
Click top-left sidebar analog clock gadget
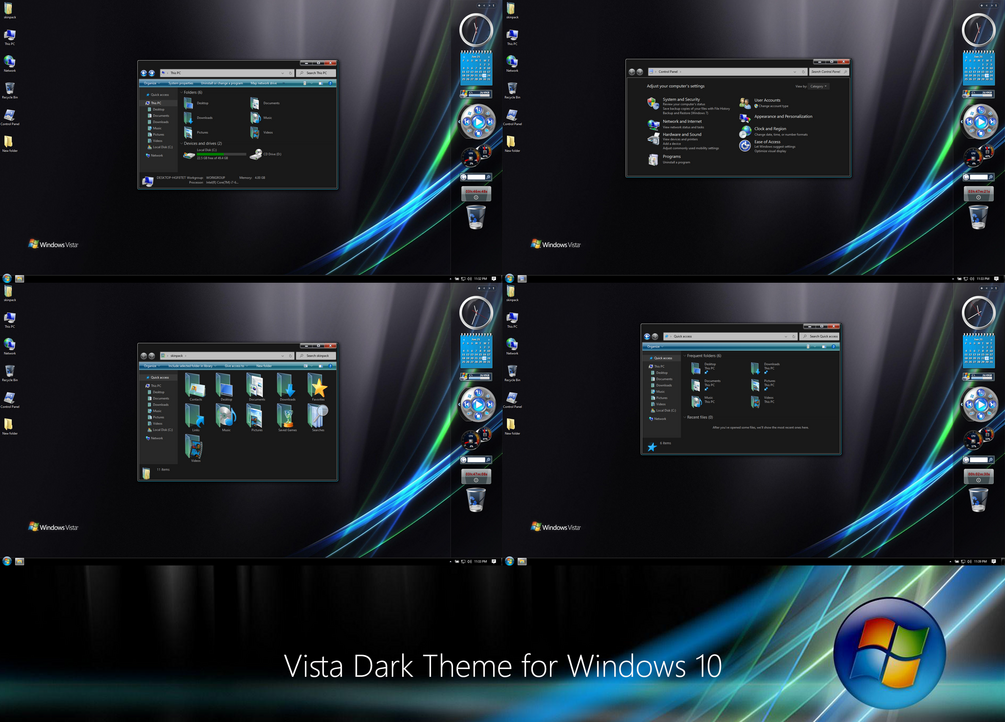[x=476, y=29]
